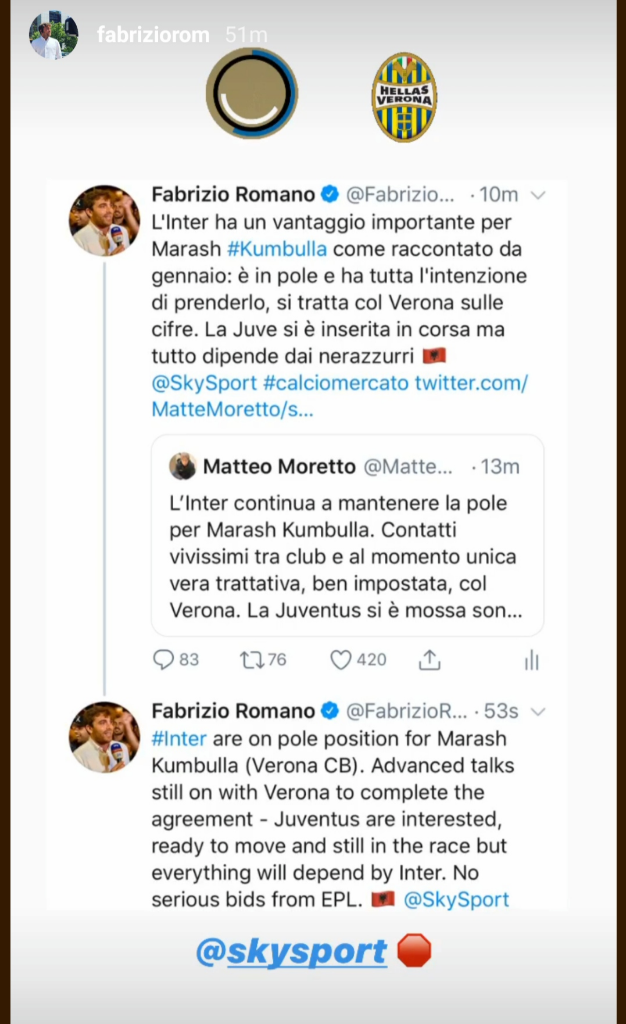Tap the retweet icon

[251, 659]
